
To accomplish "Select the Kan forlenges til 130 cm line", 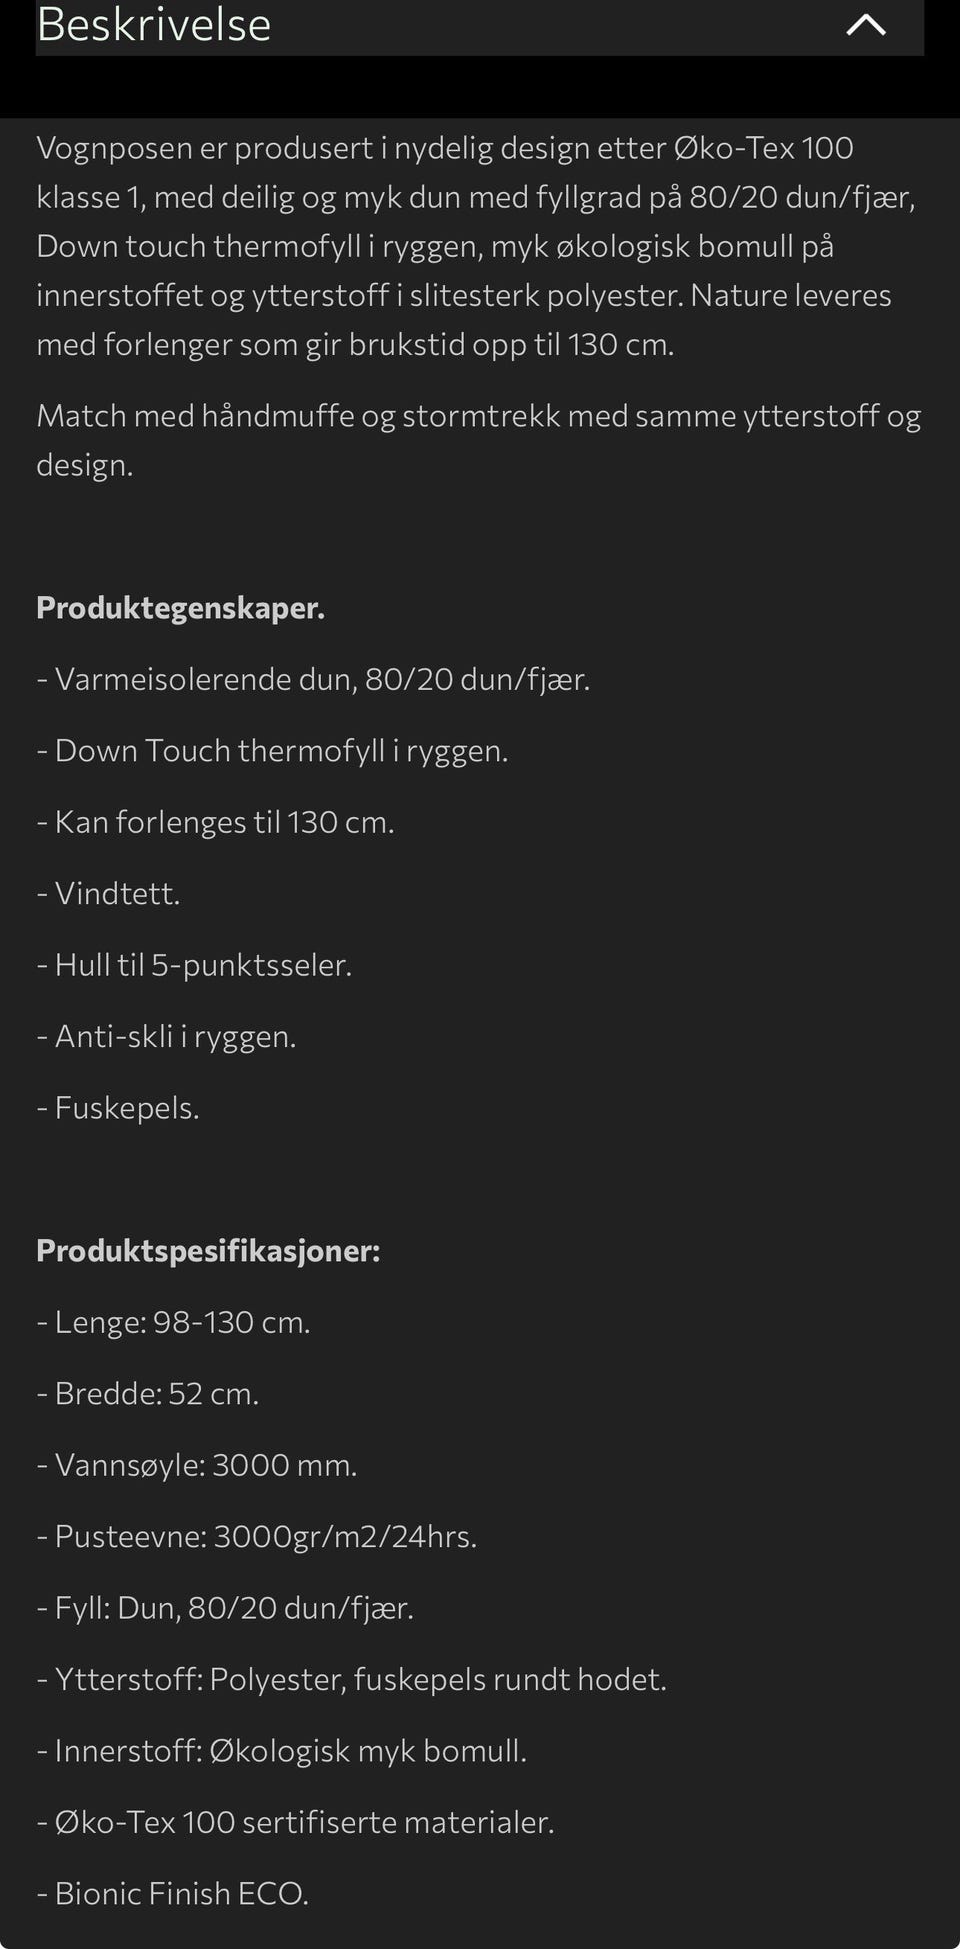I will click(x=215, y=822).
